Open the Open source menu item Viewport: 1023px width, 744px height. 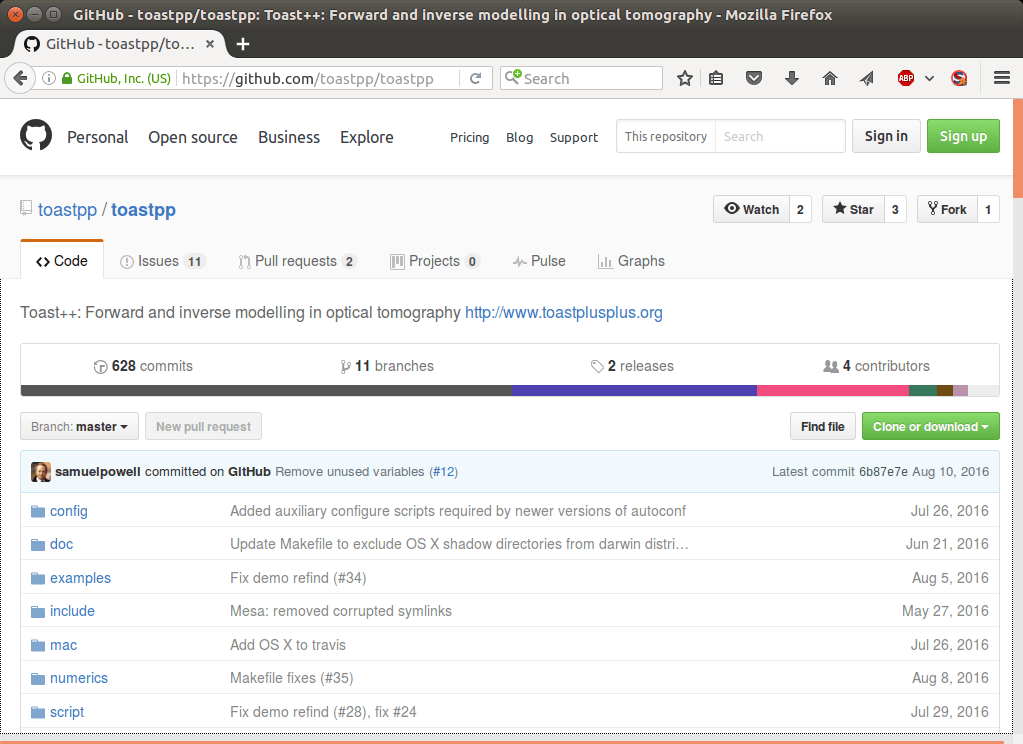click(x=192, y=137)
